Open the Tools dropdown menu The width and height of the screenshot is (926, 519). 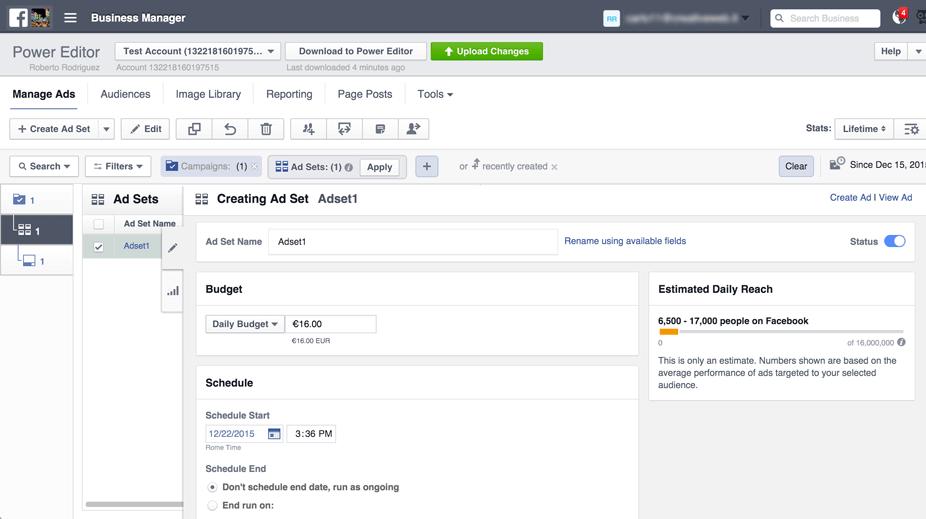point(435,94)
